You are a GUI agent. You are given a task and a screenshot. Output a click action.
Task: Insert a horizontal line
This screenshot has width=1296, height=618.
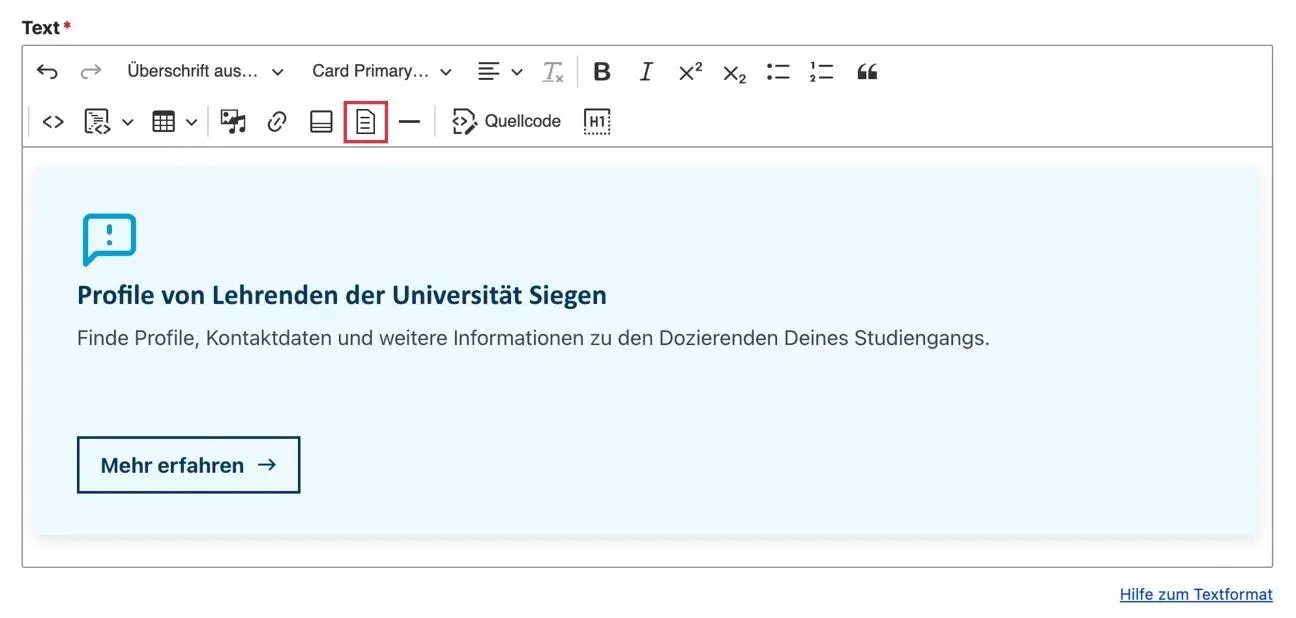click(409, 121)
